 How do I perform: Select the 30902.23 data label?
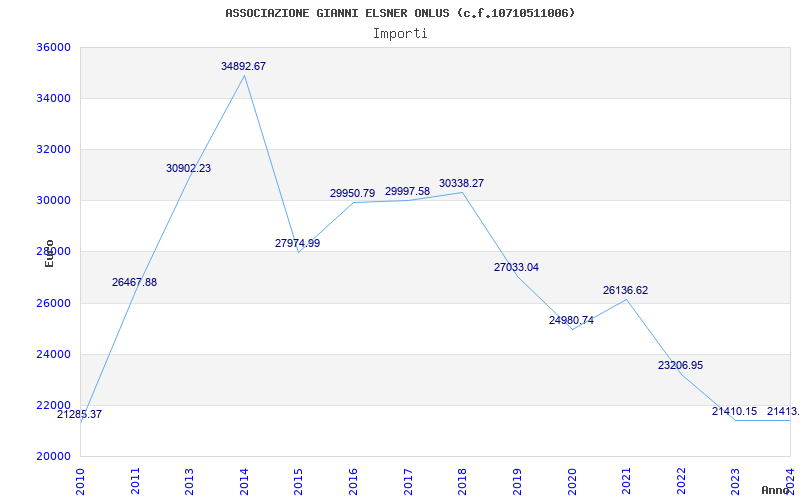[188, 168]
